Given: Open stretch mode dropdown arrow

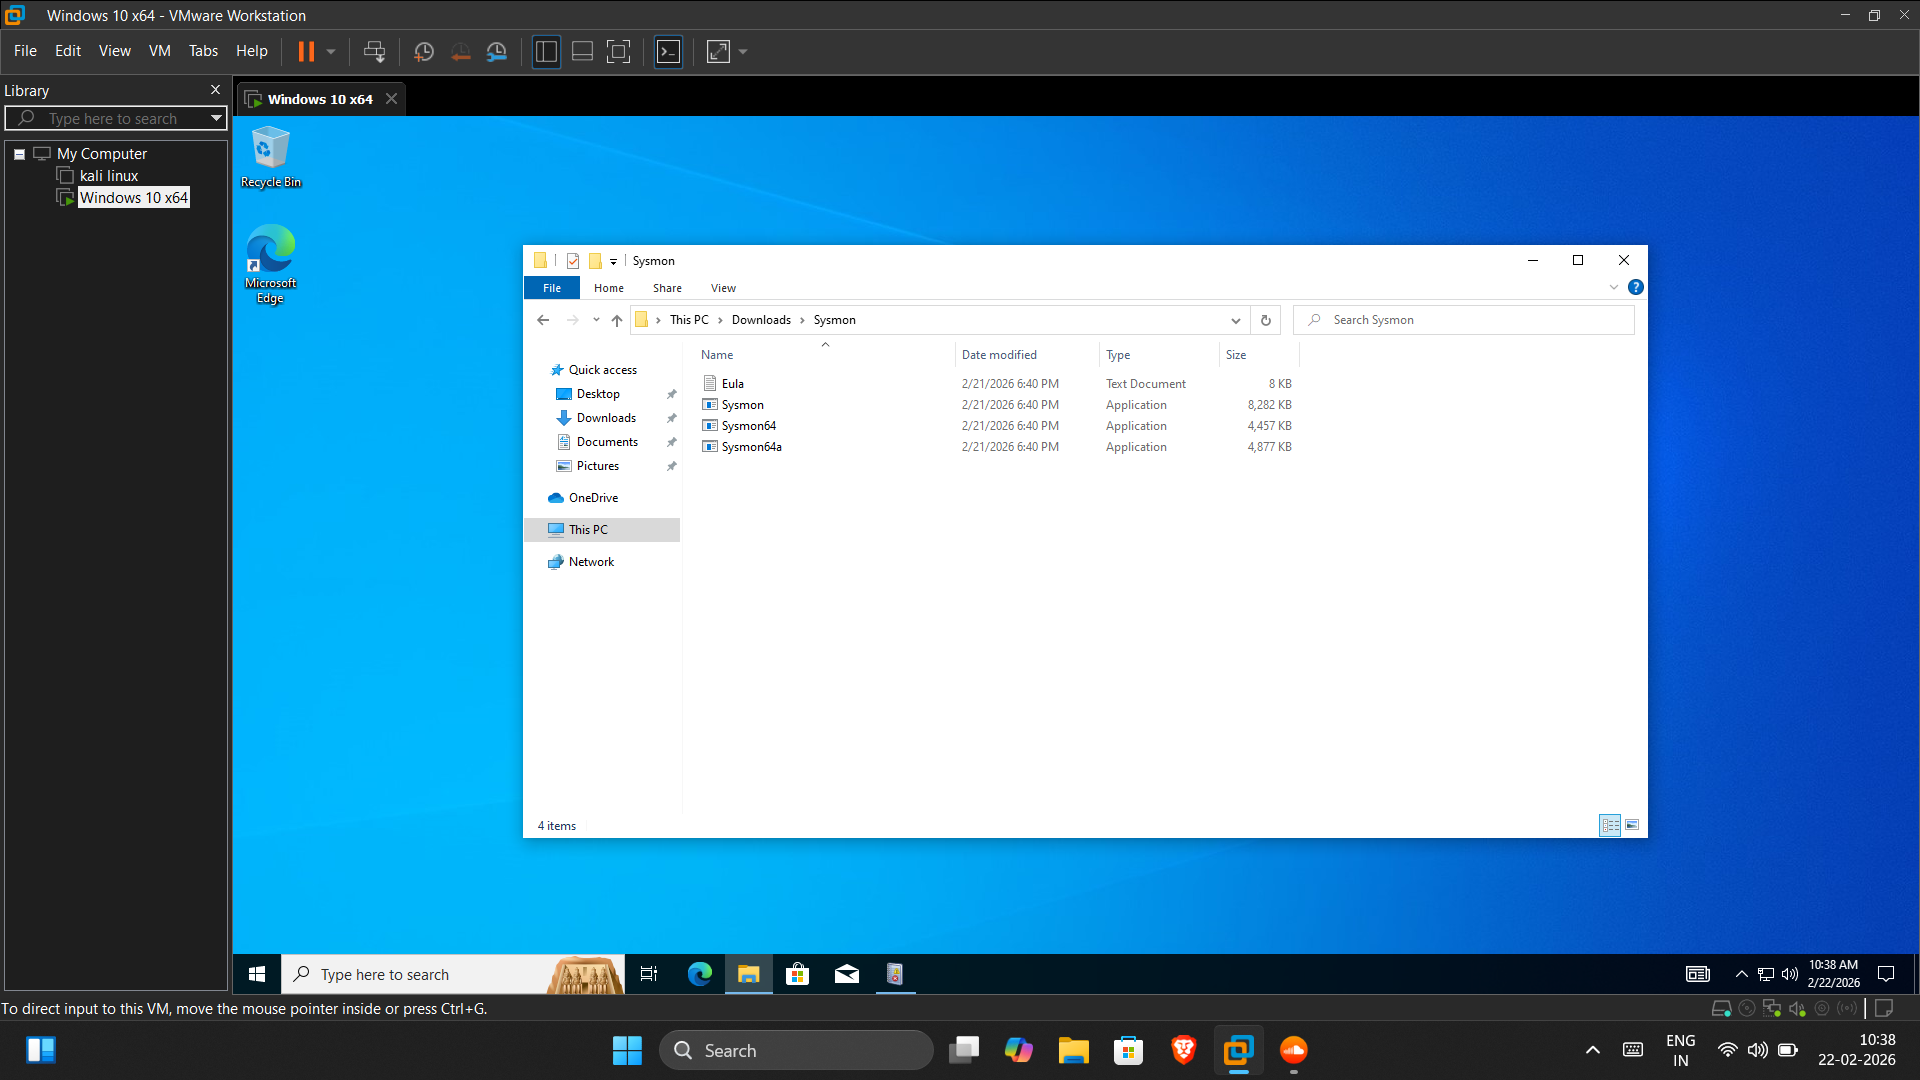Looking at the screenshot, I should [x=743, y=51].
